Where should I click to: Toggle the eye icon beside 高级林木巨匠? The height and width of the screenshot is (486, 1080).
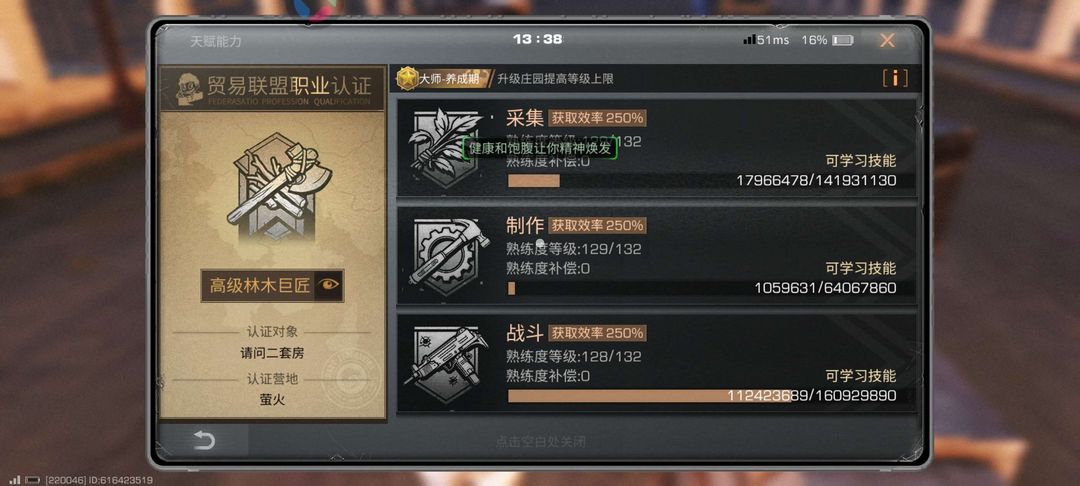click(x=329, y=286)
